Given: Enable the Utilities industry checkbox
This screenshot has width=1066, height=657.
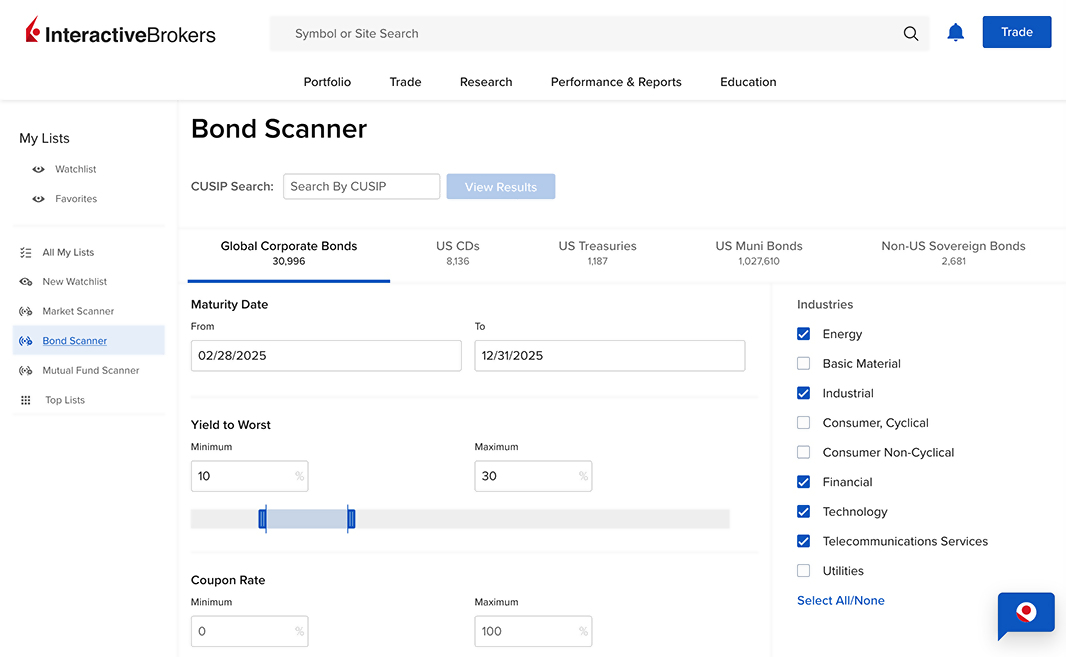Looking at the screenshot, I should coord(803,570).
